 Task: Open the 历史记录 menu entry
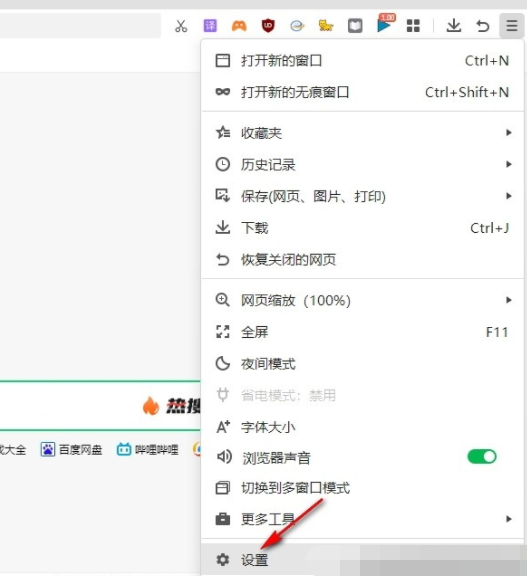tap(362, 165)
